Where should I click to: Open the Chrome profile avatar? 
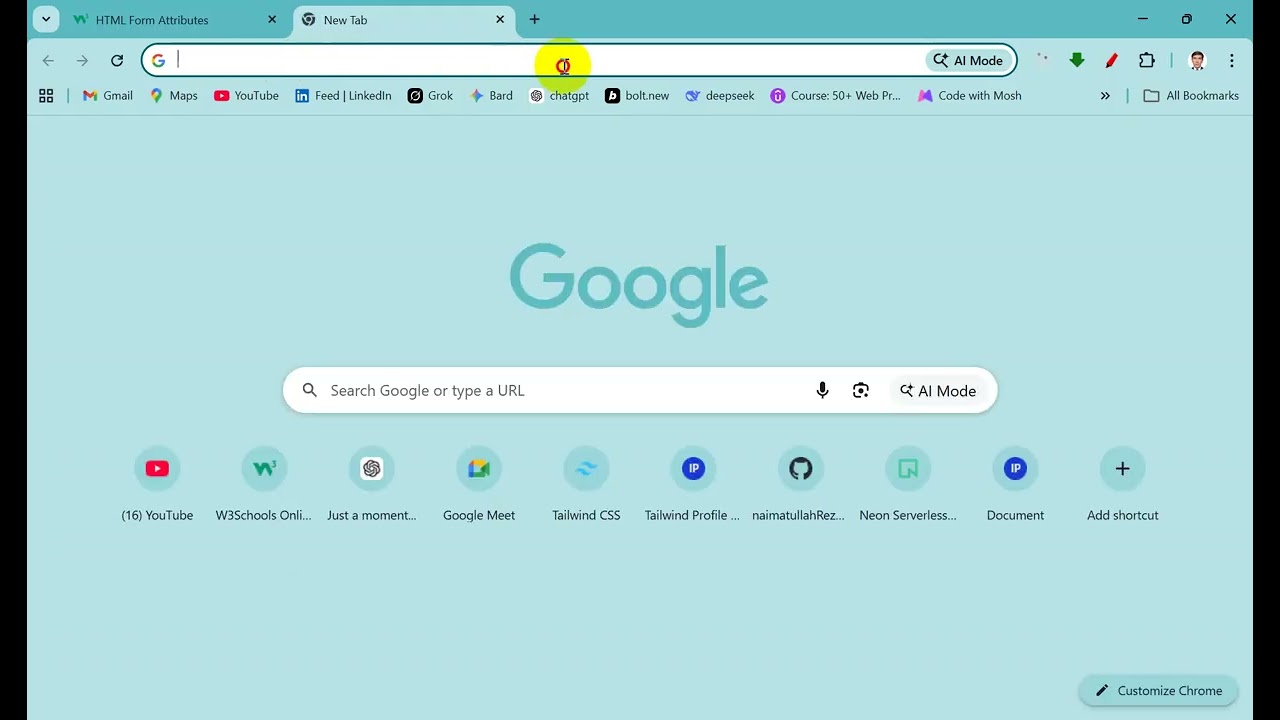click(1197, 61)
